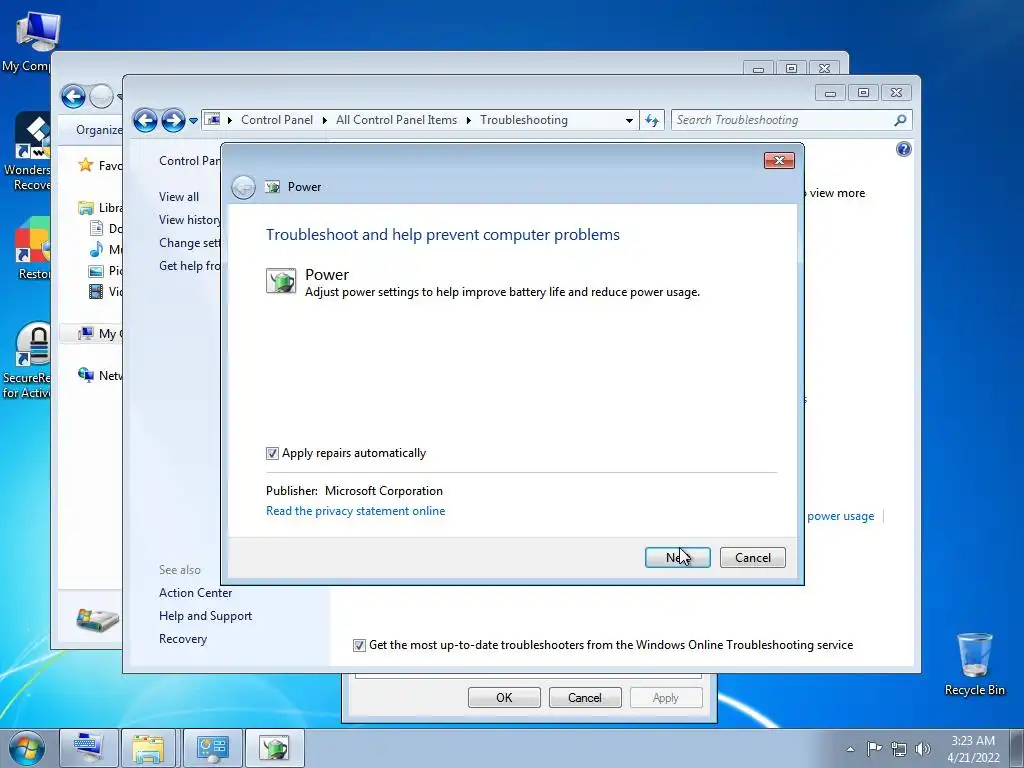Open the Control Panel taskbar button
1024x768 pixels.
point(212,748)
